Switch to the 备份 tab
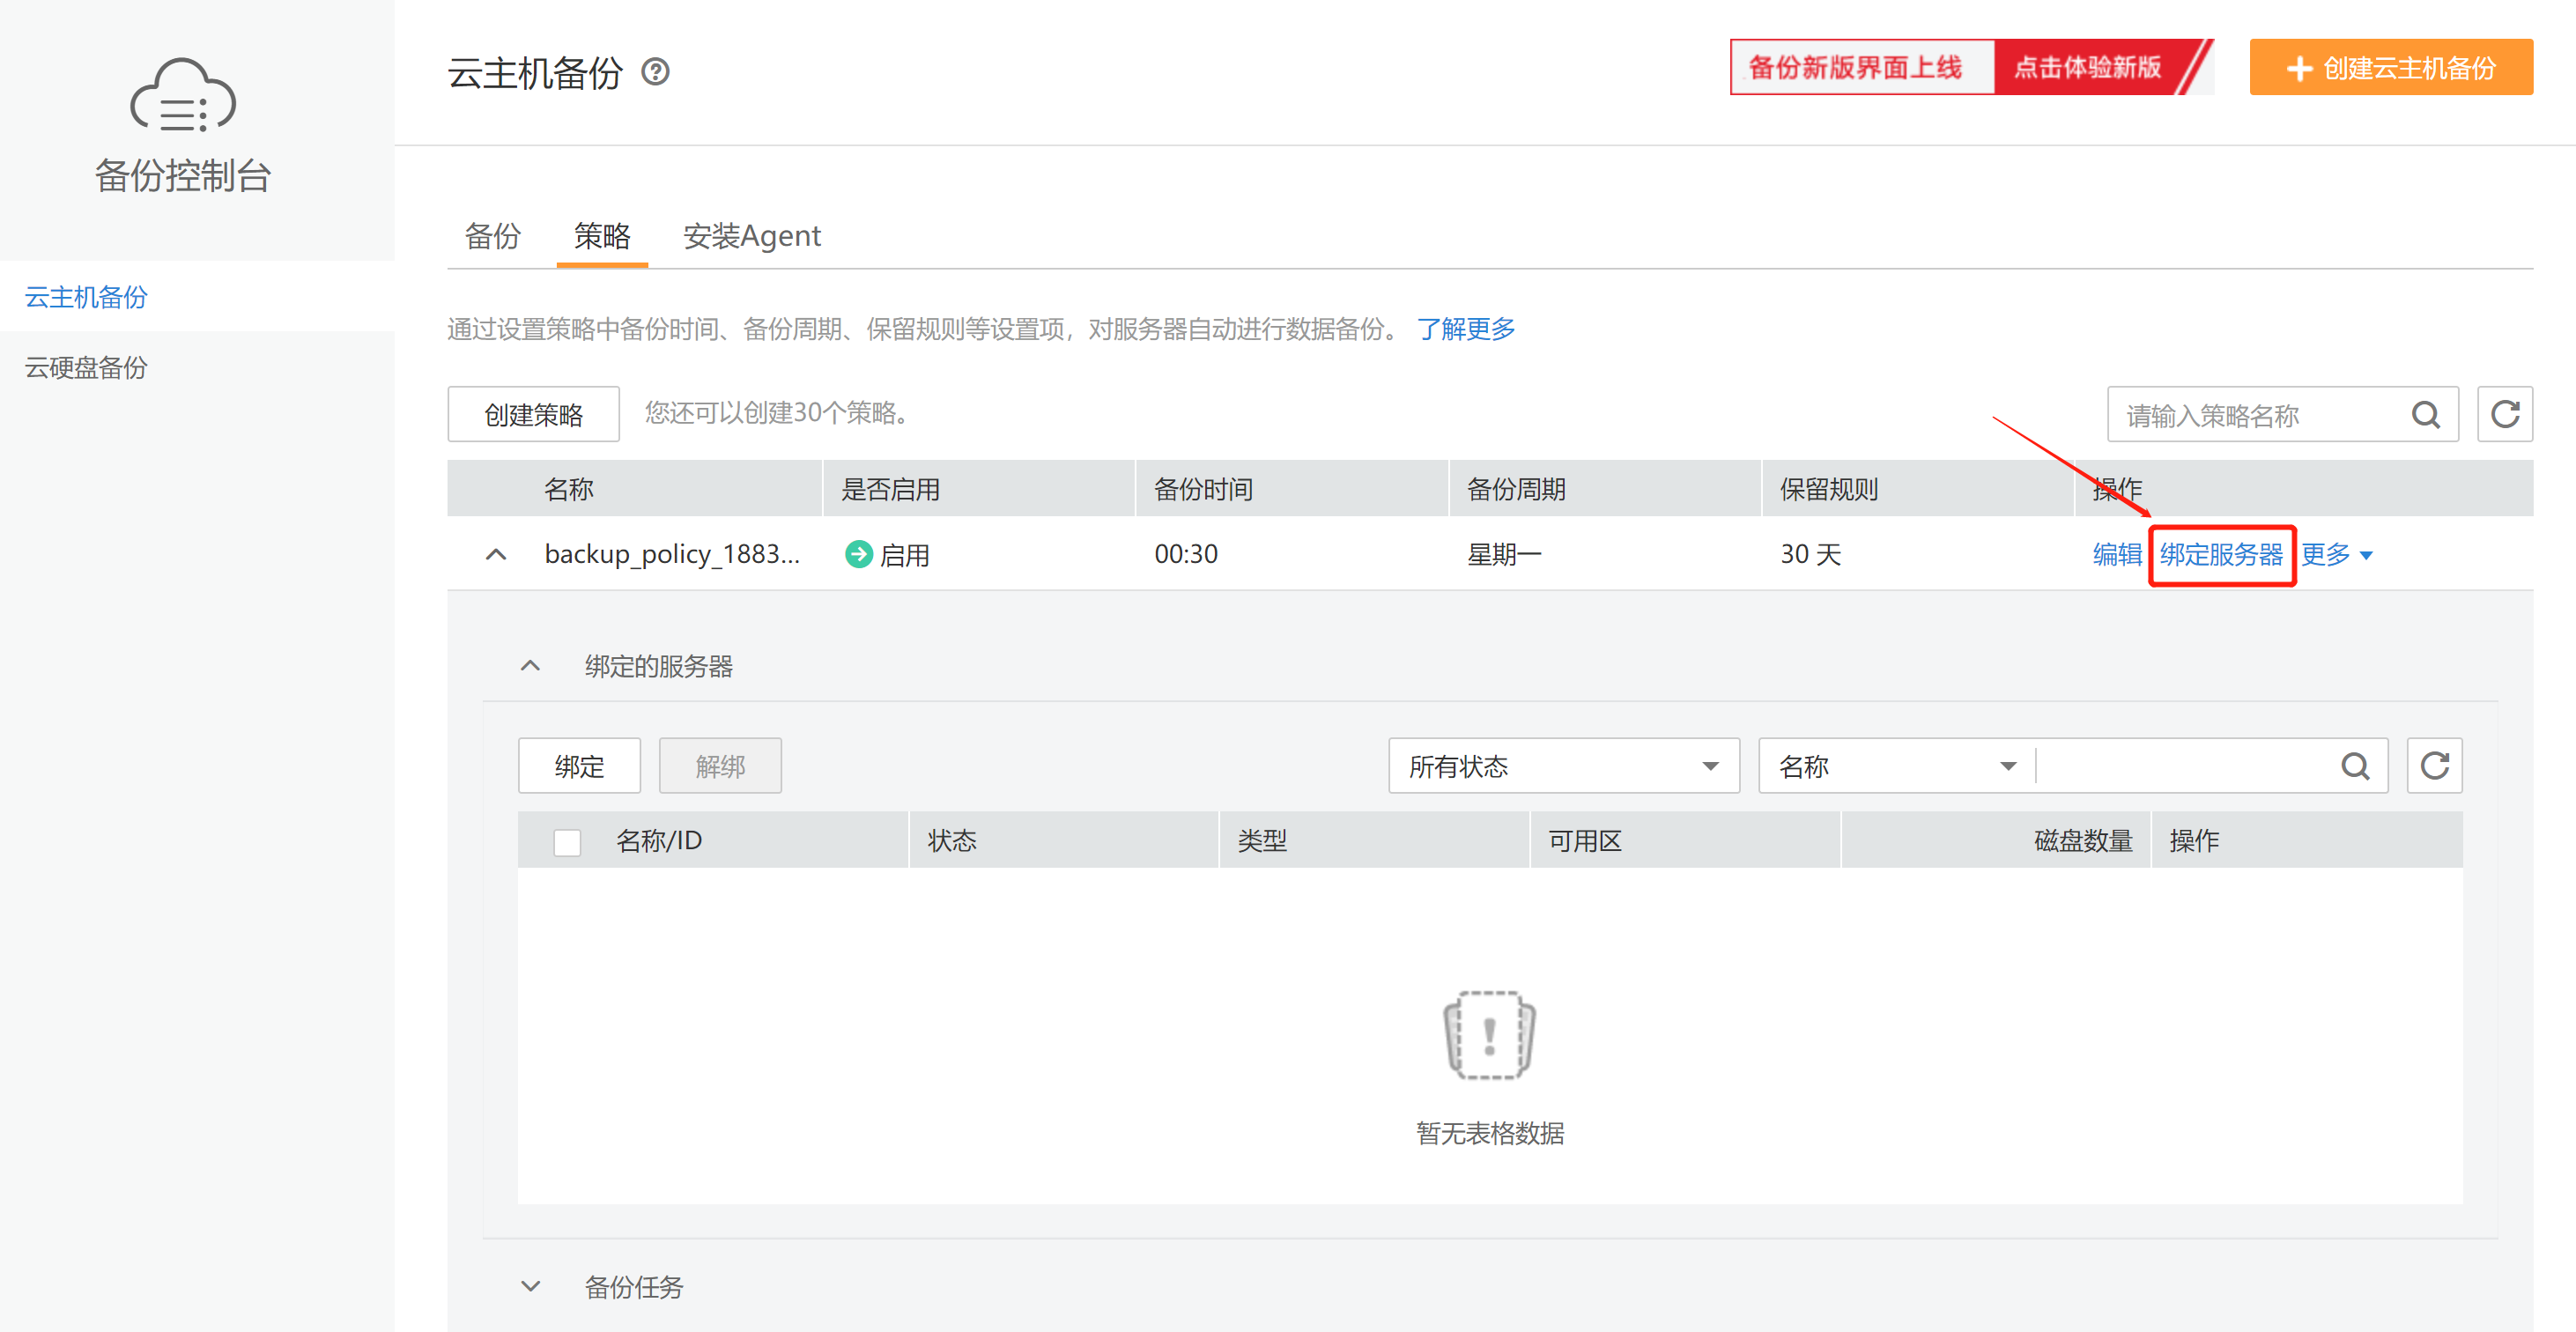This screenshot has height=1332, width=2576. 493,236
